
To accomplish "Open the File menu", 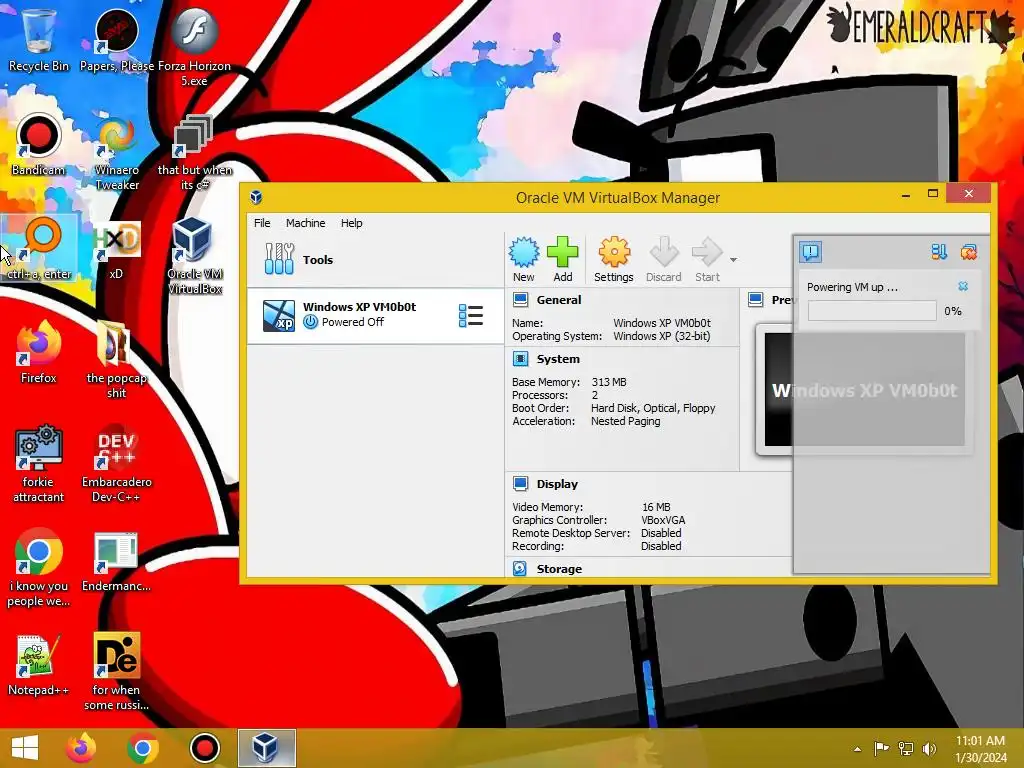I will coord(262,223).
